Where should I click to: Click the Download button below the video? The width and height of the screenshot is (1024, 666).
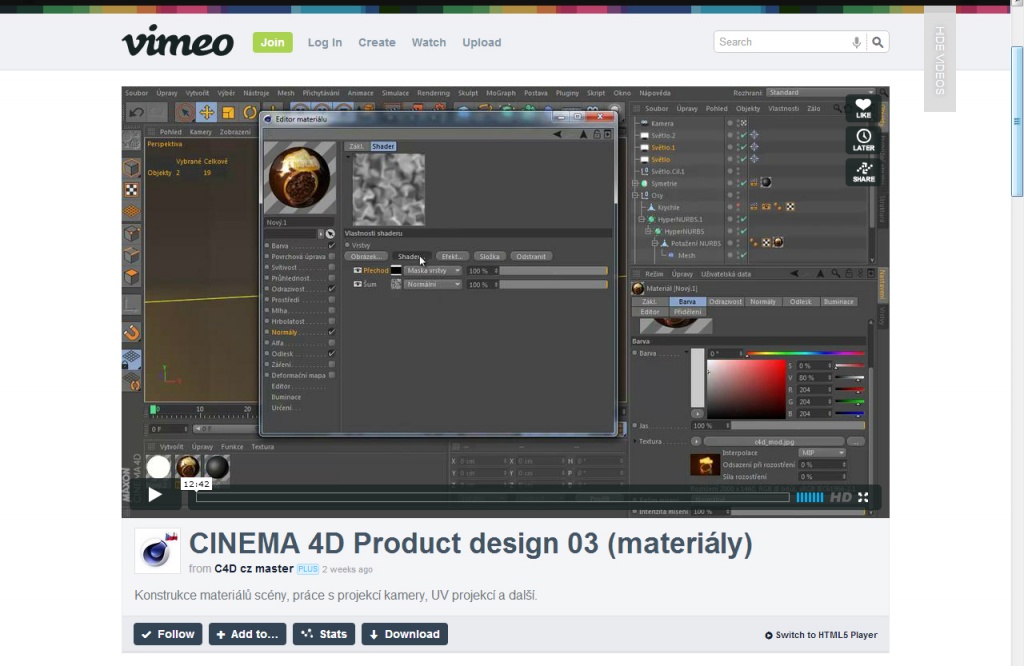[x=404, y=634]
